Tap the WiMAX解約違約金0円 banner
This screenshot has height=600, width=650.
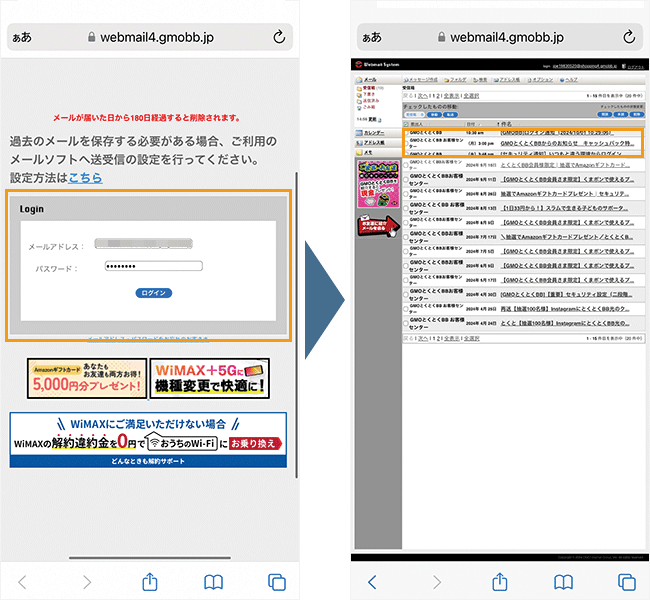(148, 440)
